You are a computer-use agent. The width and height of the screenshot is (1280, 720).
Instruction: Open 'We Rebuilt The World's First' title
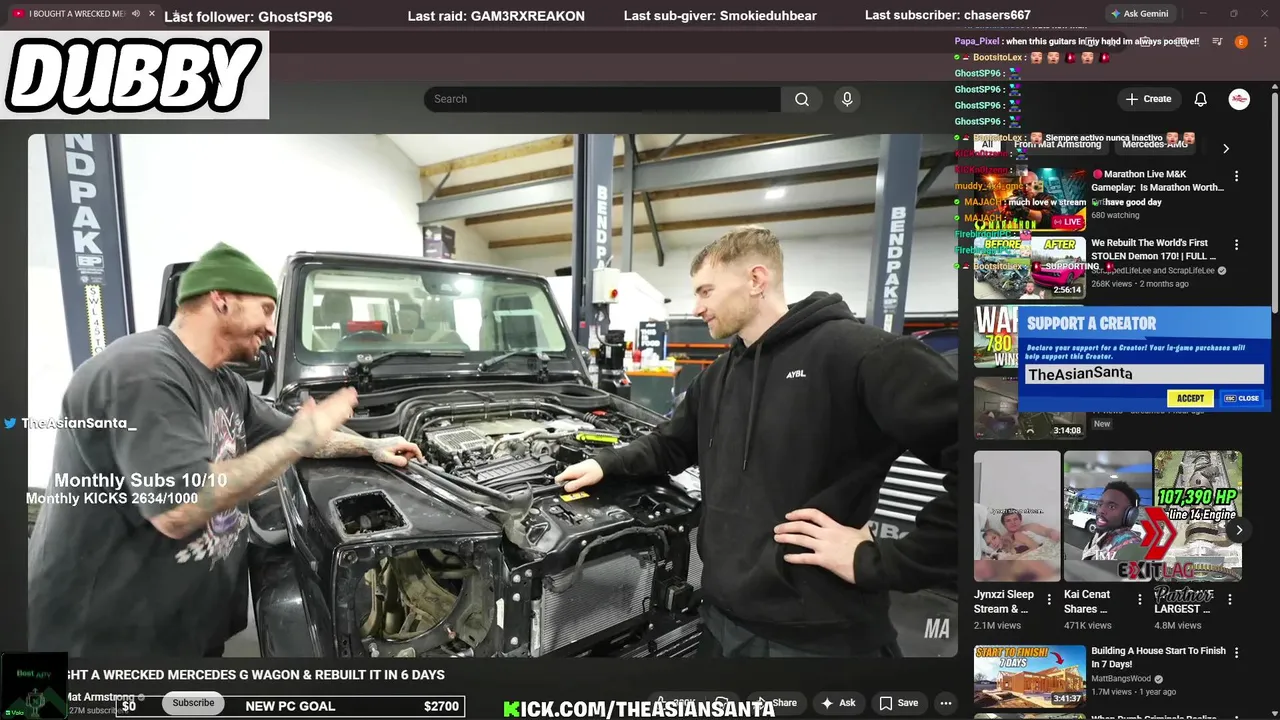(x=1153, y=250)
